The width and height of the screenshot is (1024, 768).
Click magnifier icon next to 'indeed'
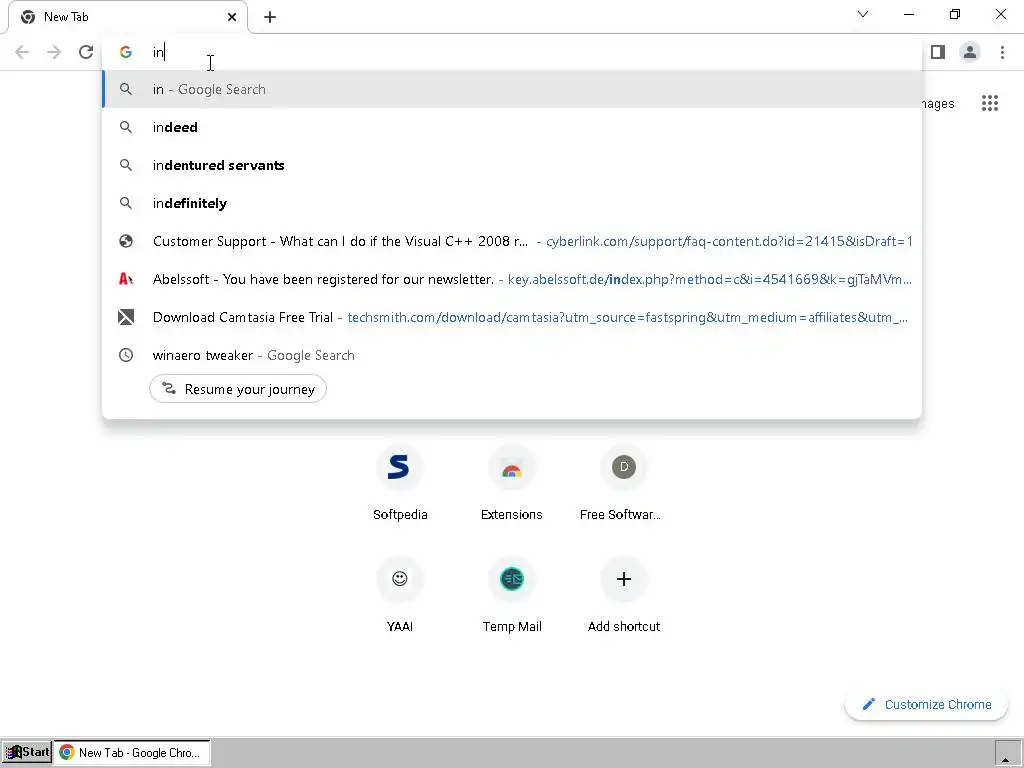coord(126,127)
